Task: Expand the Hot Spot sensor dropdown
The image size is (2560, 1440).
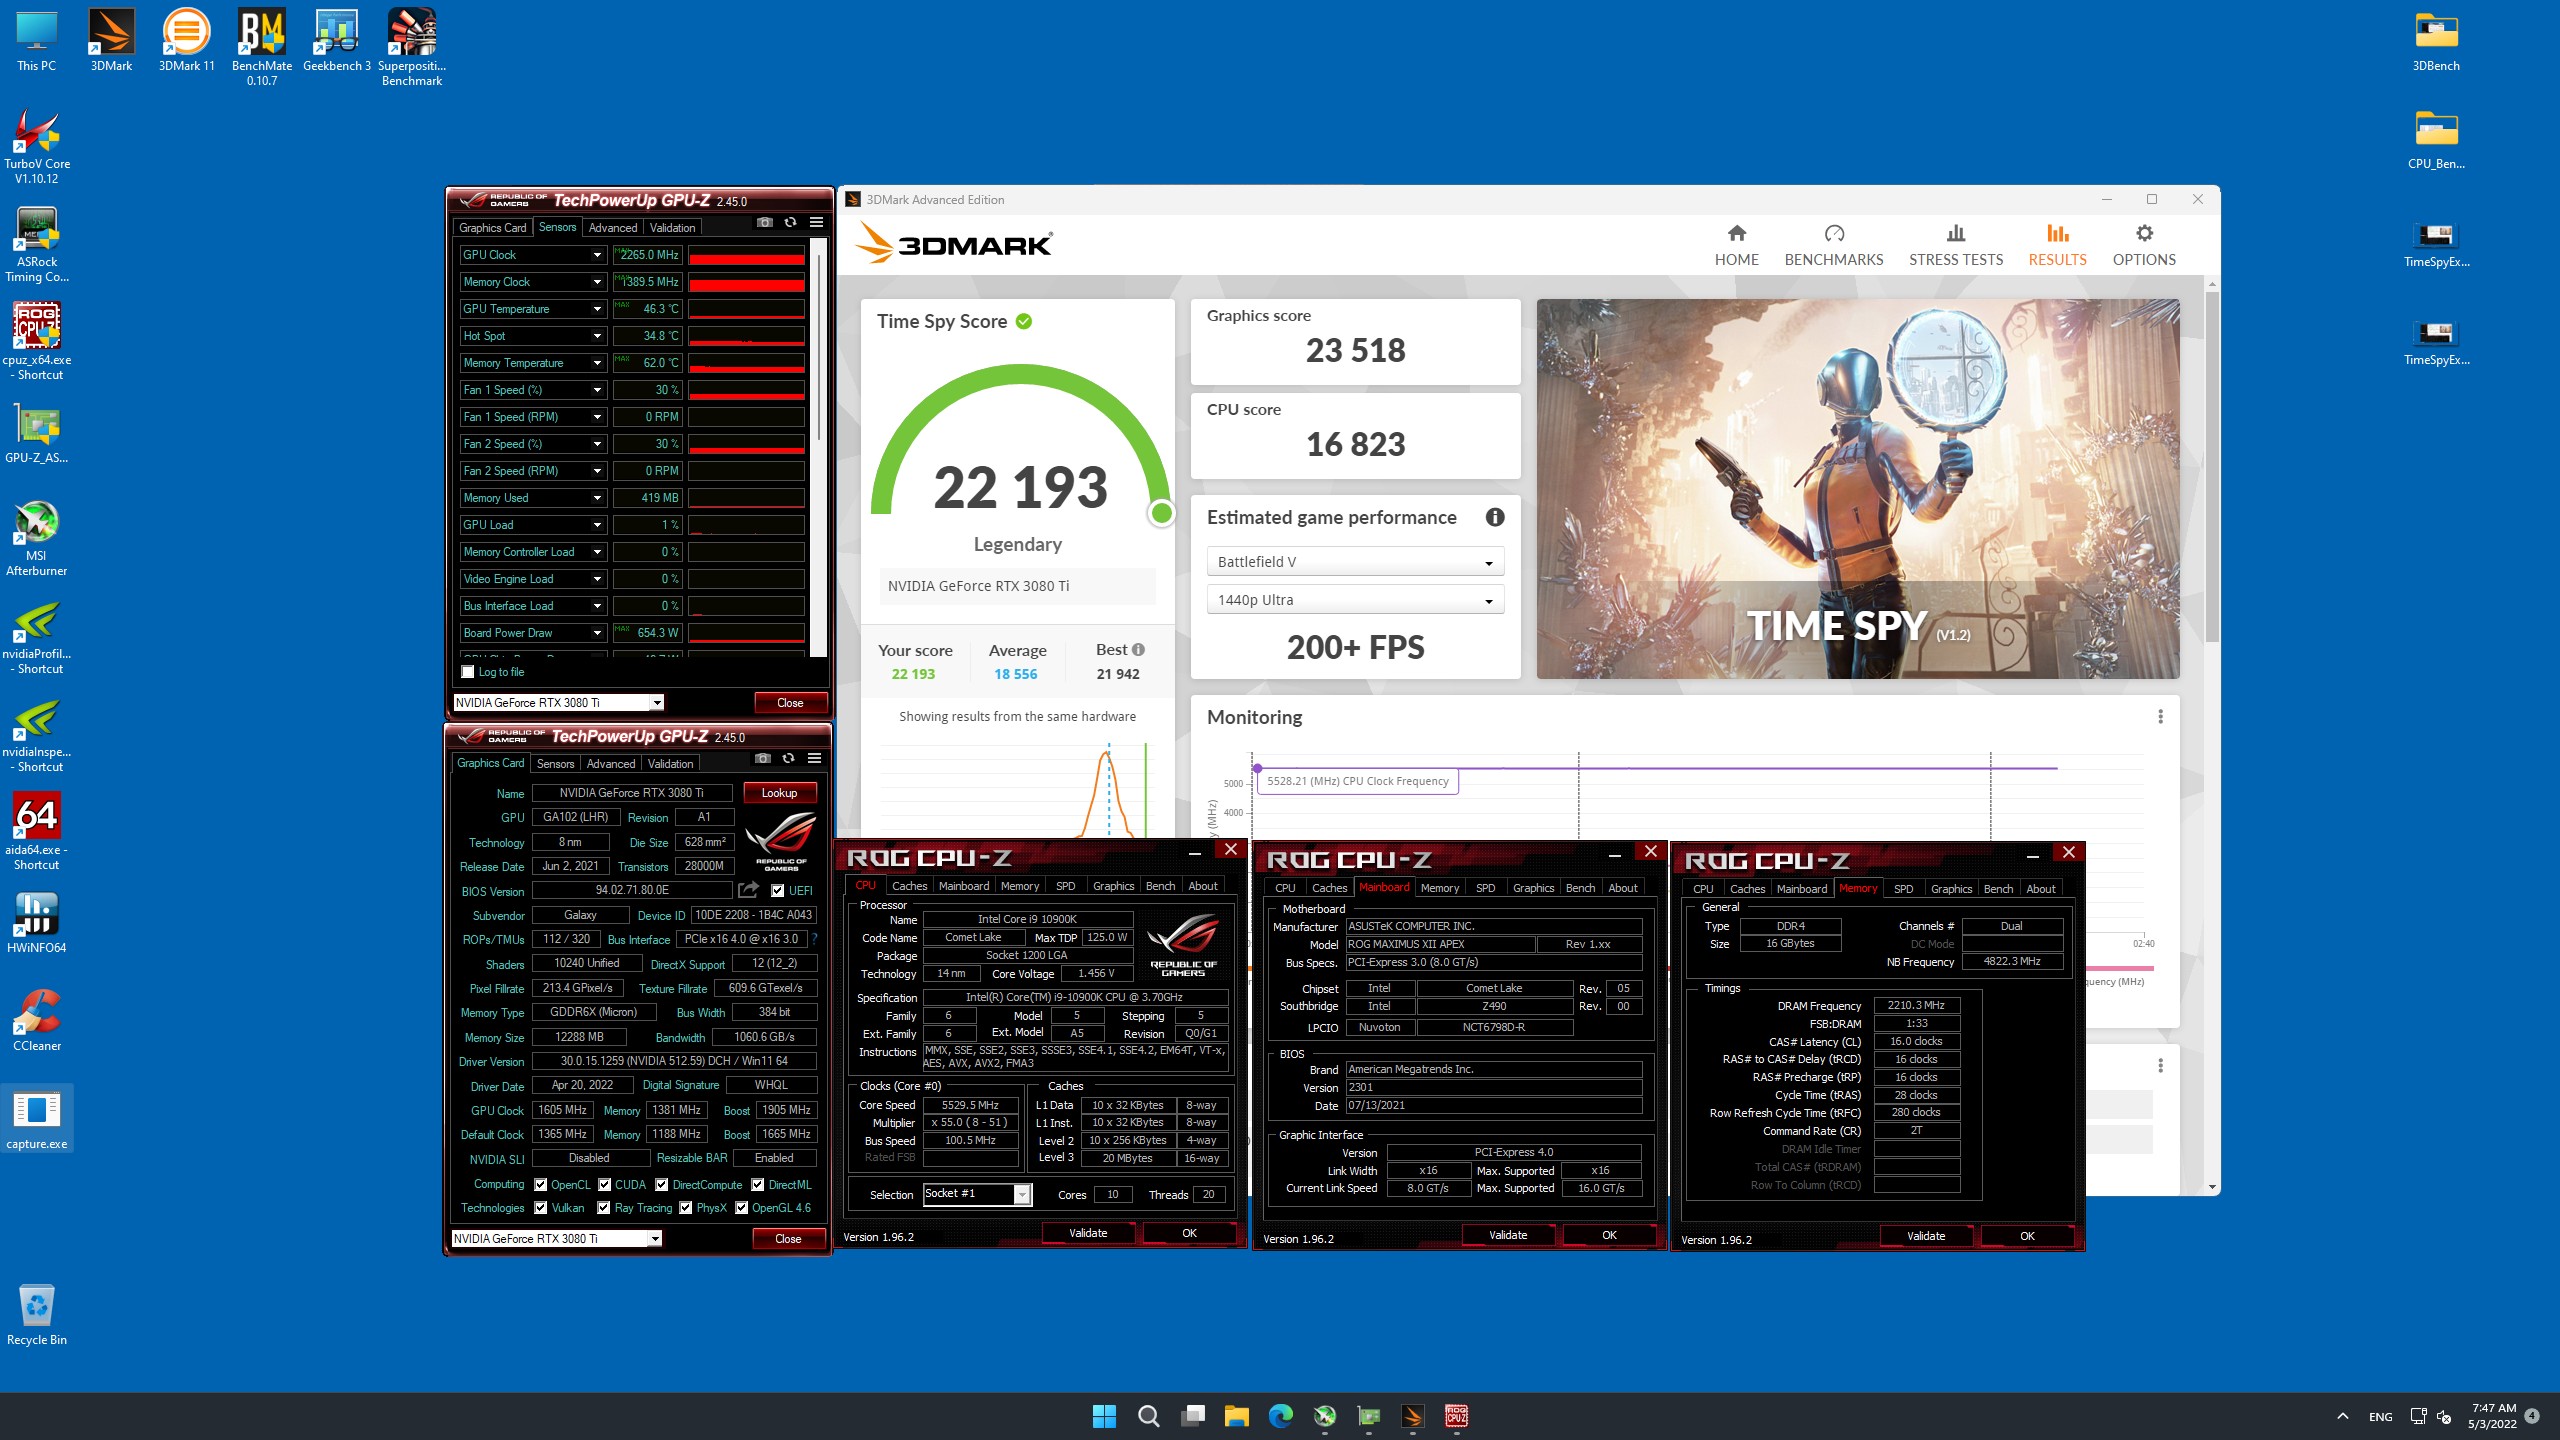Action: [597, 336]
